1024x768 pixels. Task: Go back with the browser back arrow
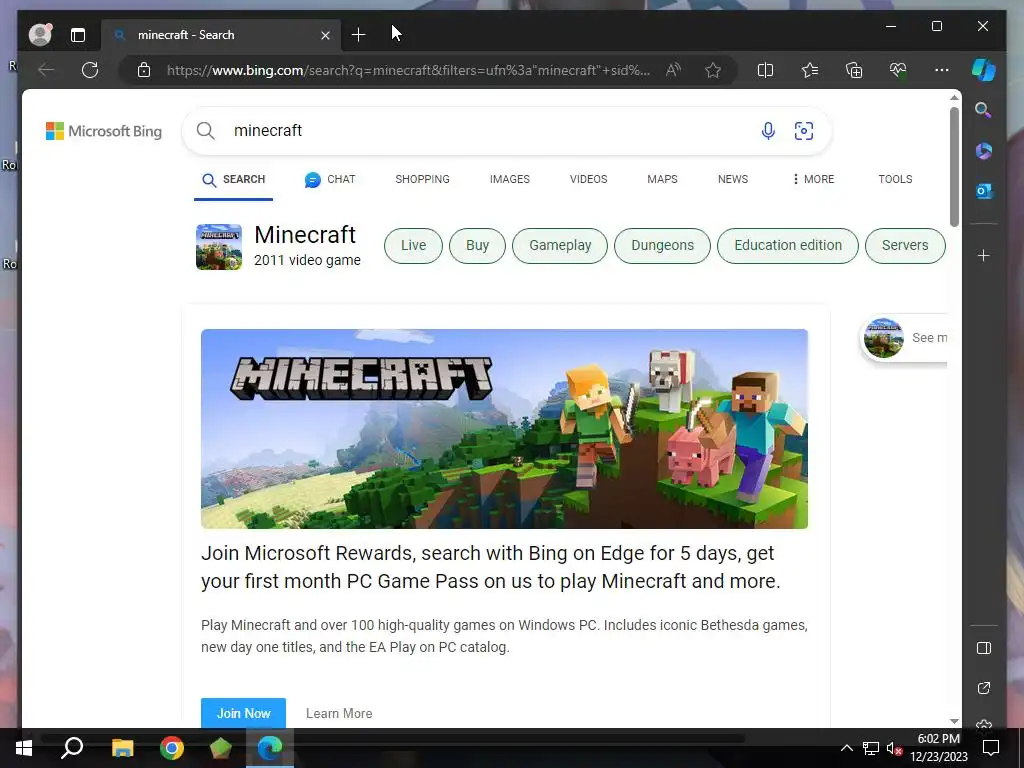(x=46, y=70)
